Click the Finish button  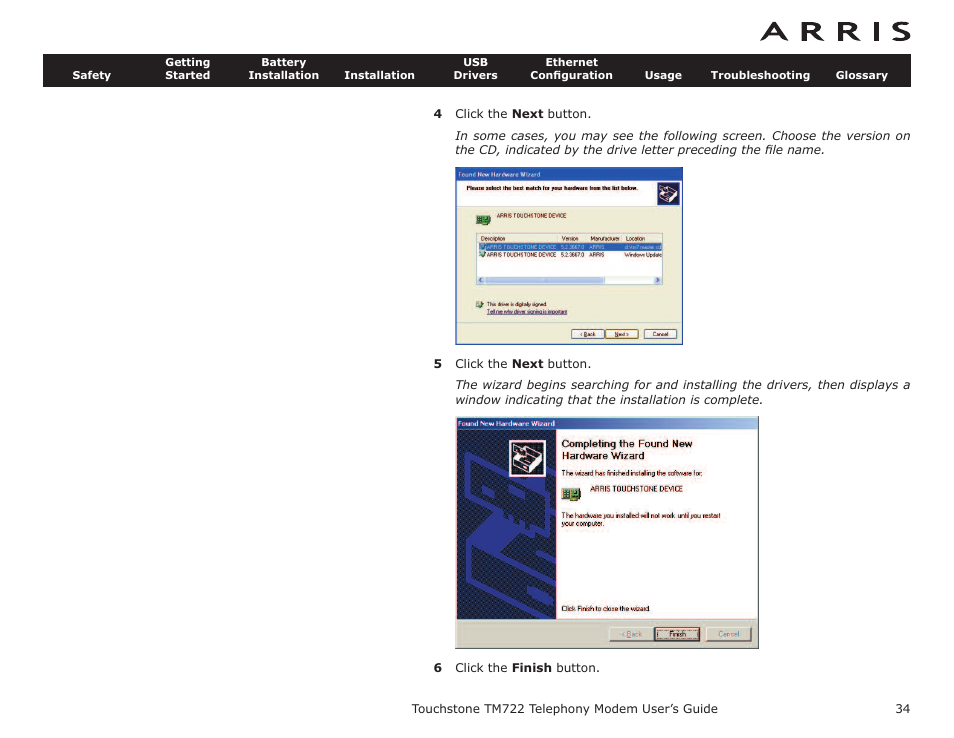point(677,634)
